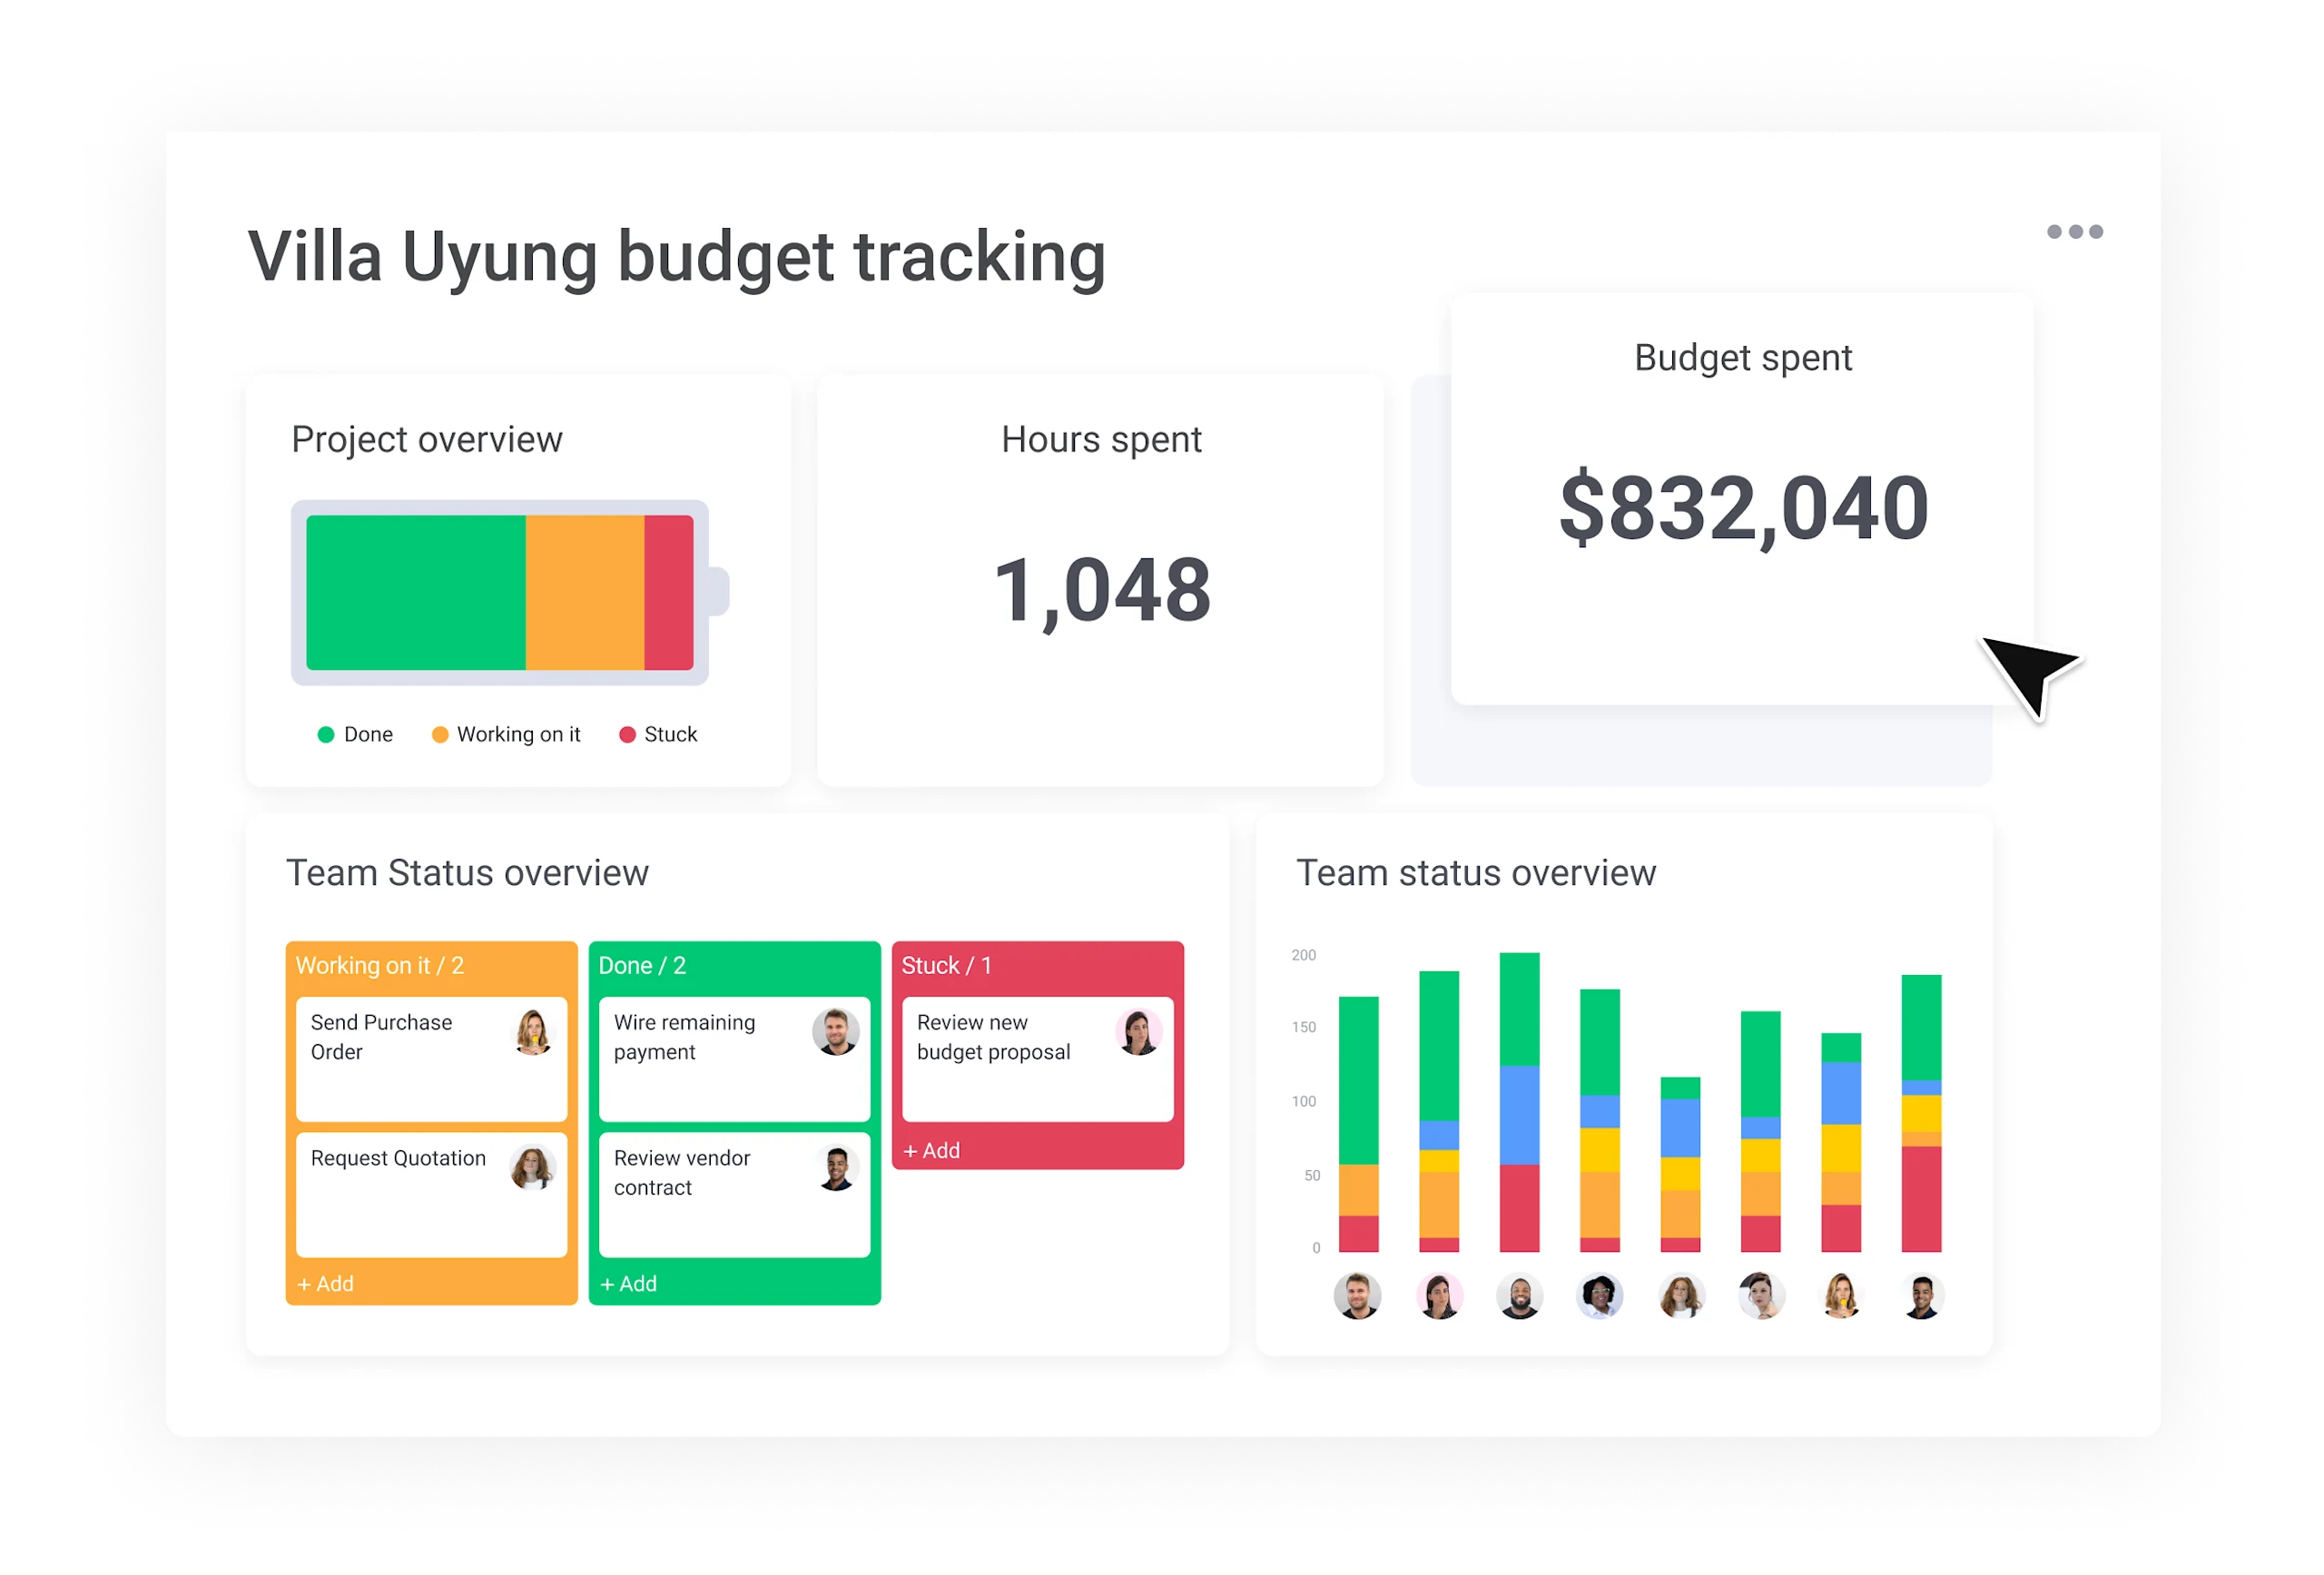Open the three-dot options menu
The image size is (2324, 1575).
(x=2074, y=232)
